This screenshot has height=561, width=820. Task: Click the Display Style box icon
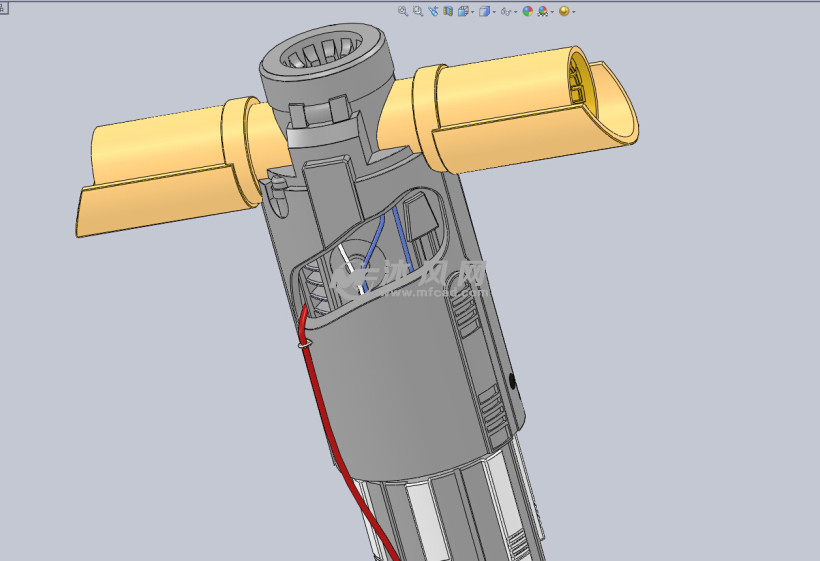[x=485, y=11]
